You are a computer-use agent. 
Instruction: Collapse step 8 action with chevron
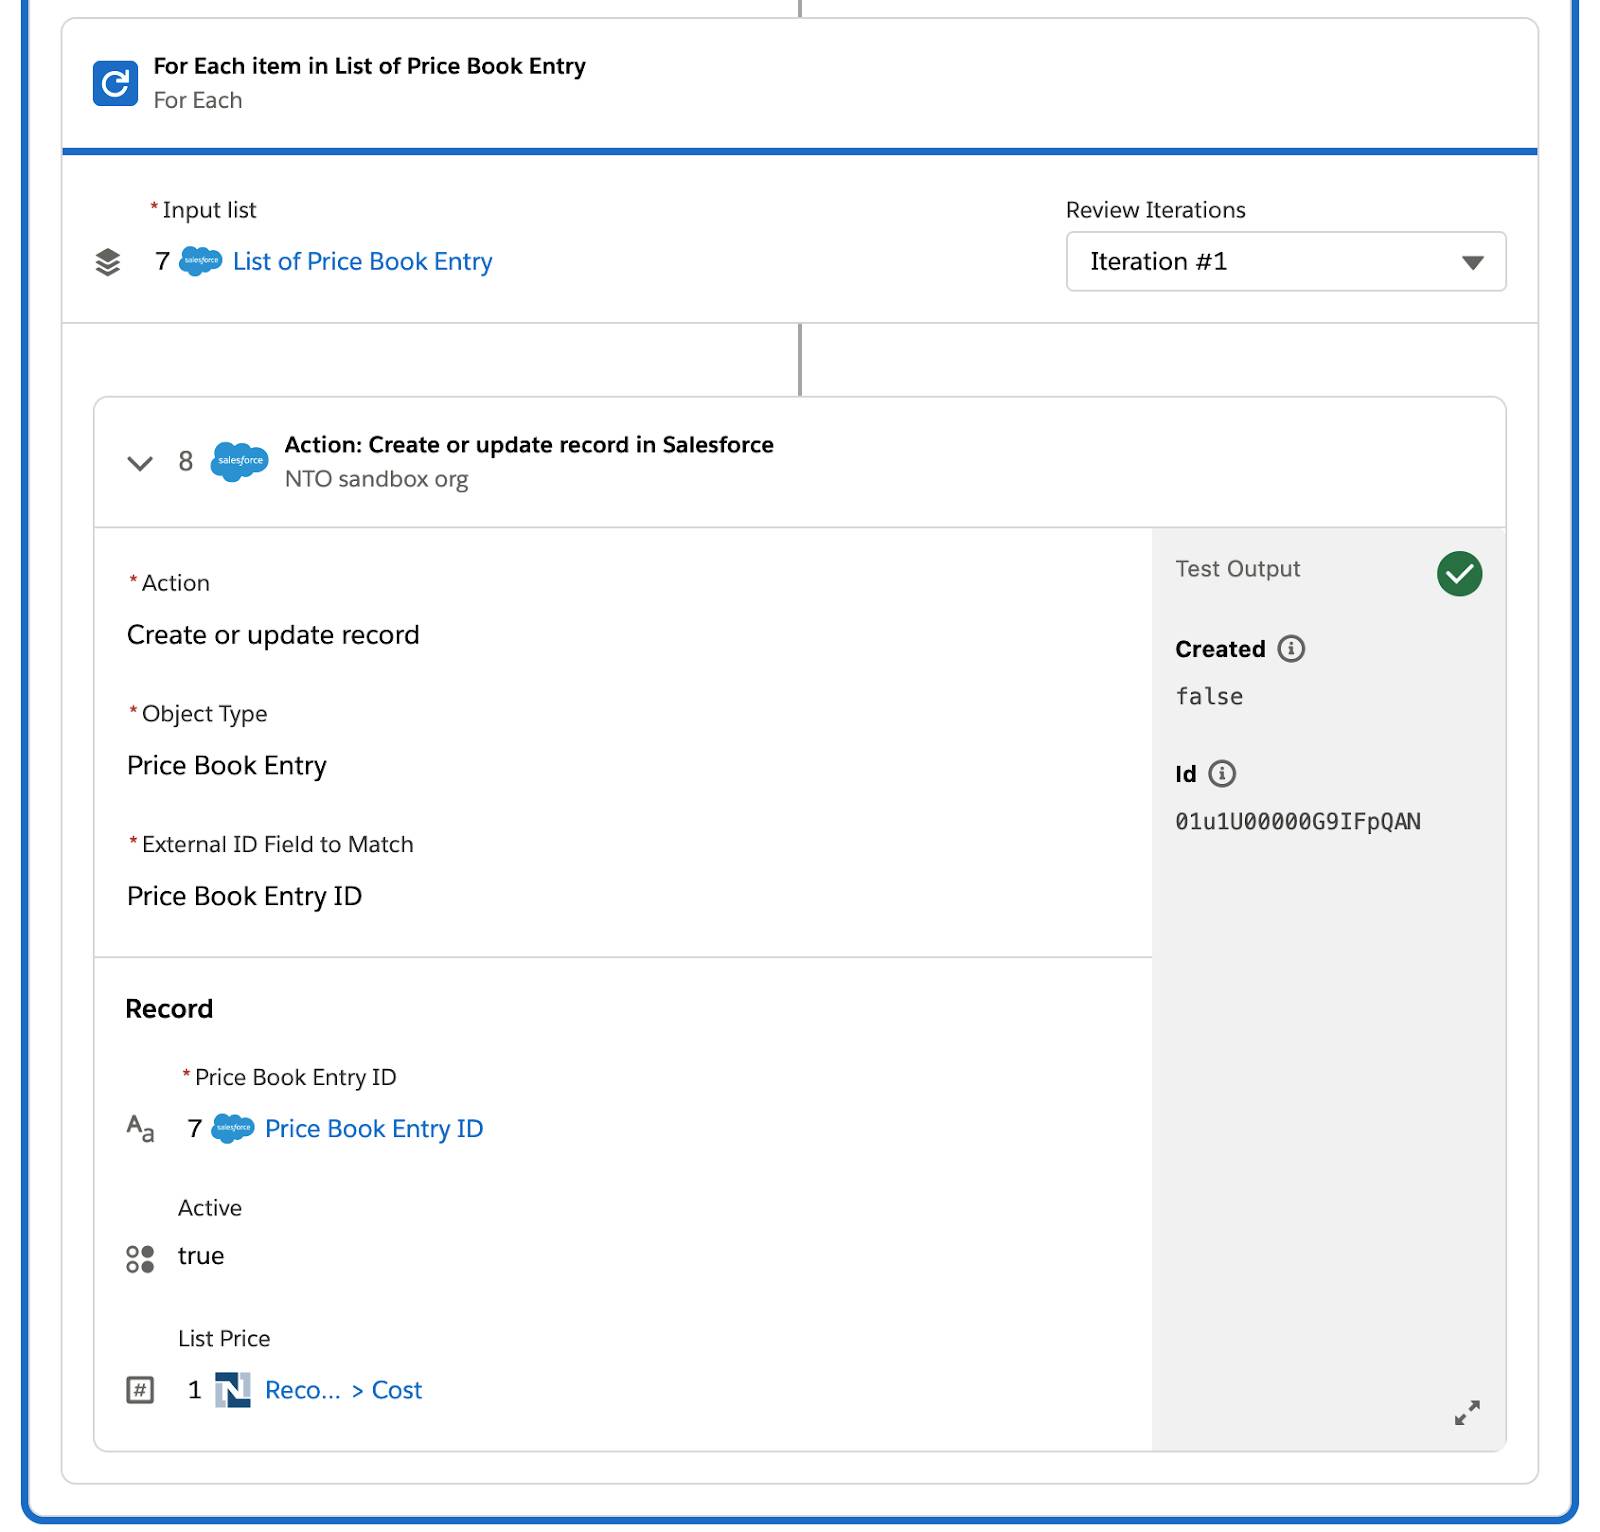coord(140,462)
